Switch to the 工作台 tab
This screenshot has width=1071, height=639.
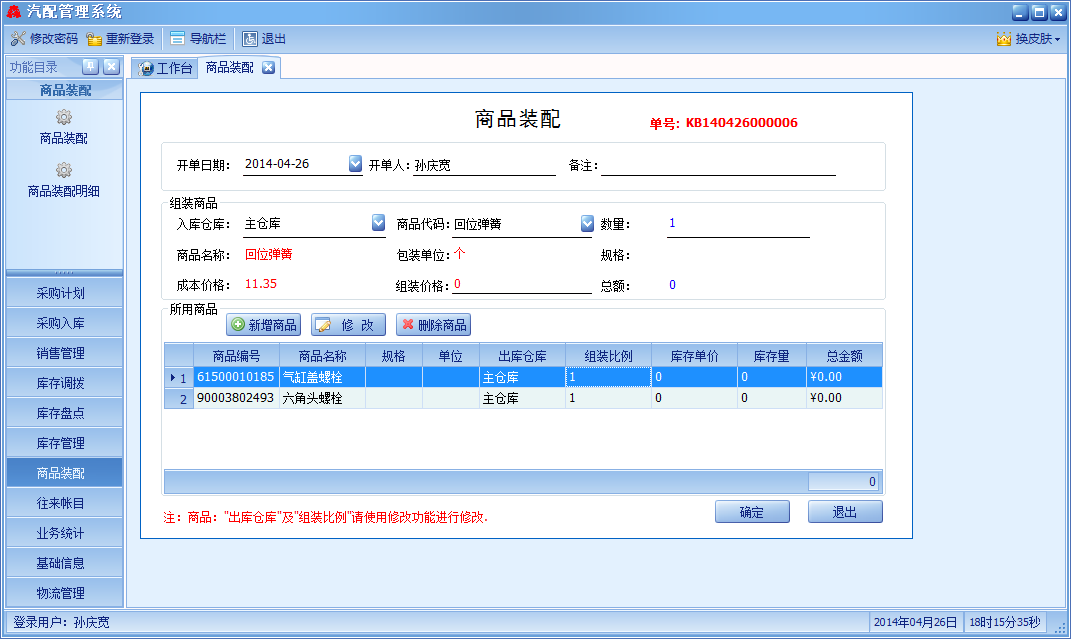[x=165, y=68]
